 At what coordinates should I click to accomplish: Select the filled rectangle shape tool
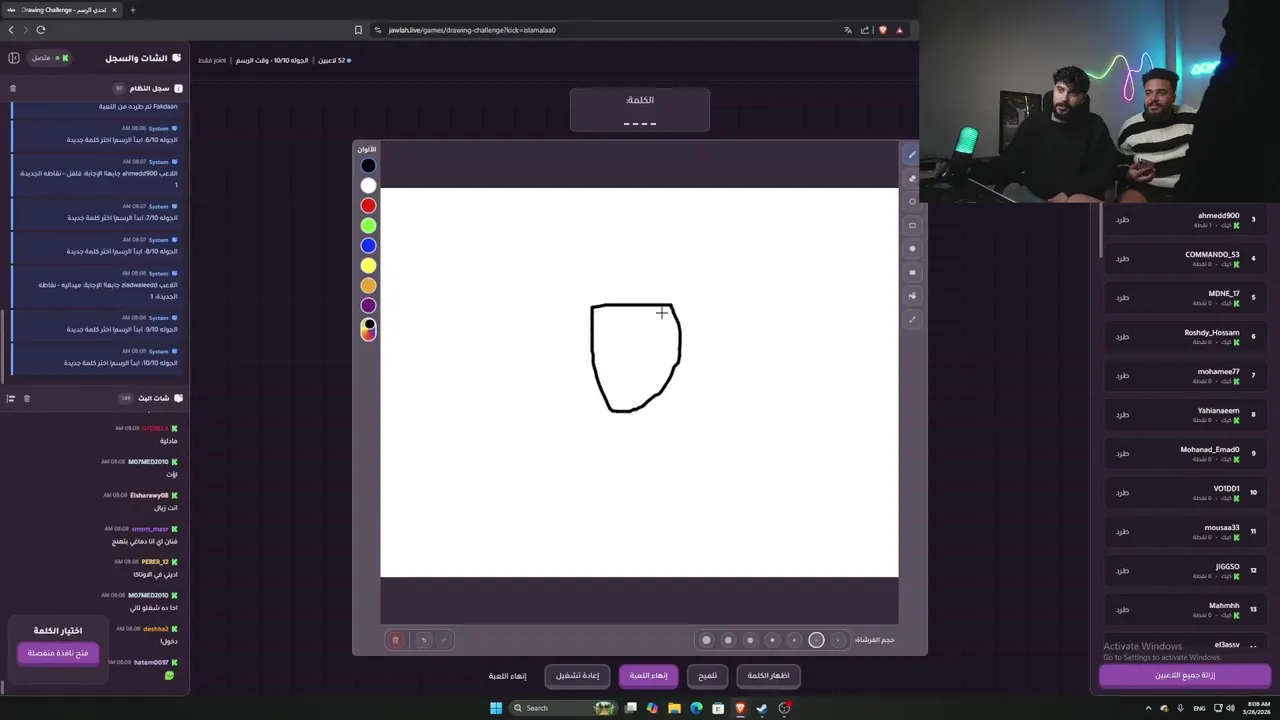tap(911, 272)
